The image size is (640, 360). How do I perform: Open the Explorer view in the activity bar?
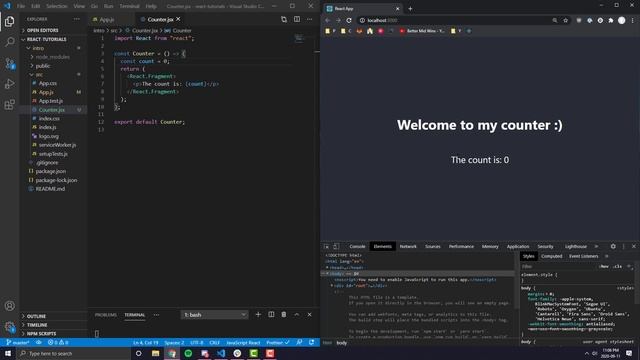coord(9,21)
